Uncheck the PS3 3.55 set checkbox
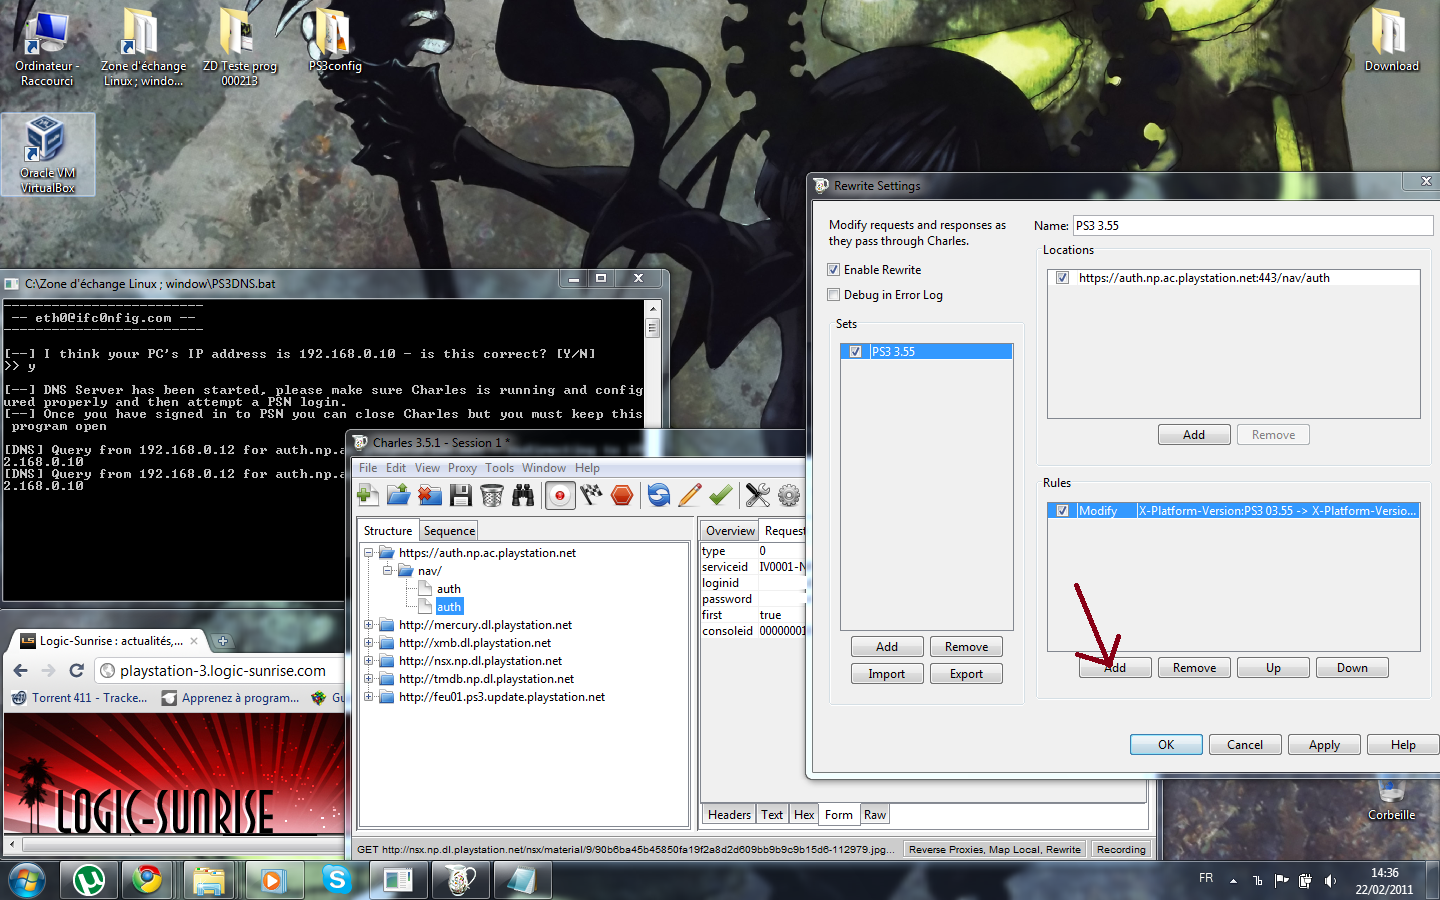The image size is (1440, 900). pyautogui.click(x=855, y=352)
